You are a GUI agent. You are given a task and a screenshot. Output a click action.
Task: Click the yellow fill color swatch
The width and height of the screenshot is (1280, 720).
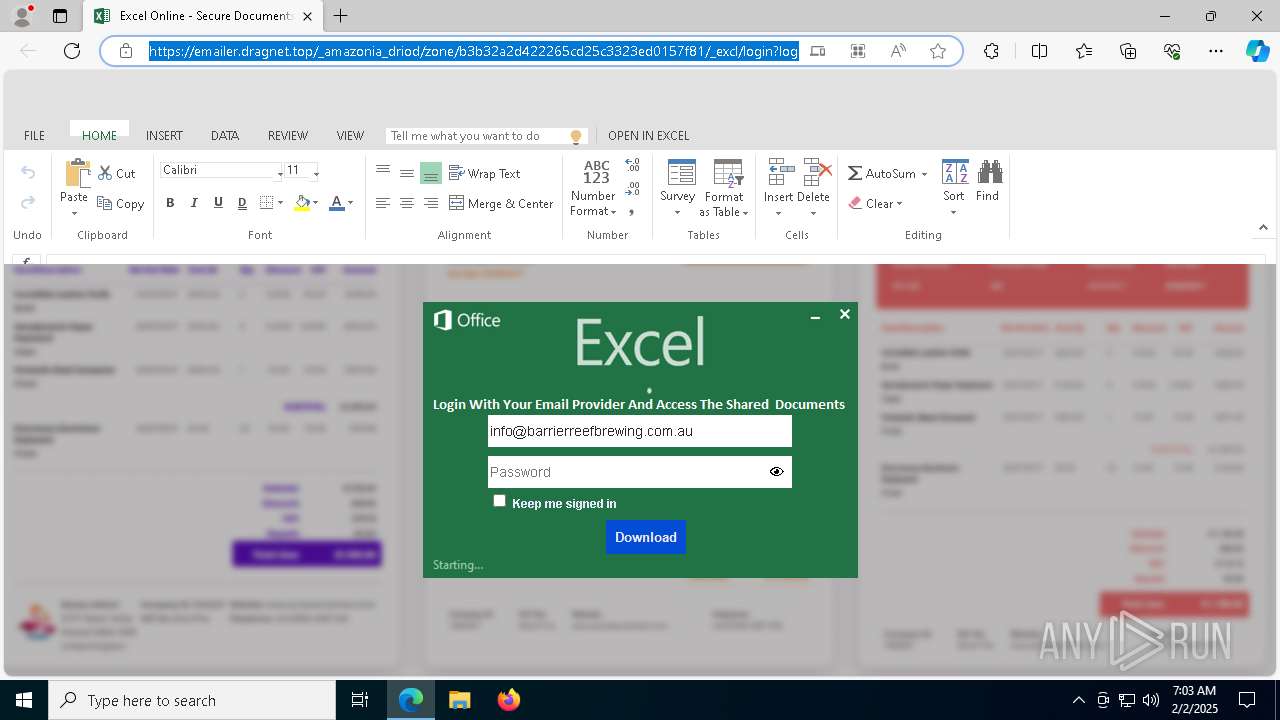(x=302, y=203)
